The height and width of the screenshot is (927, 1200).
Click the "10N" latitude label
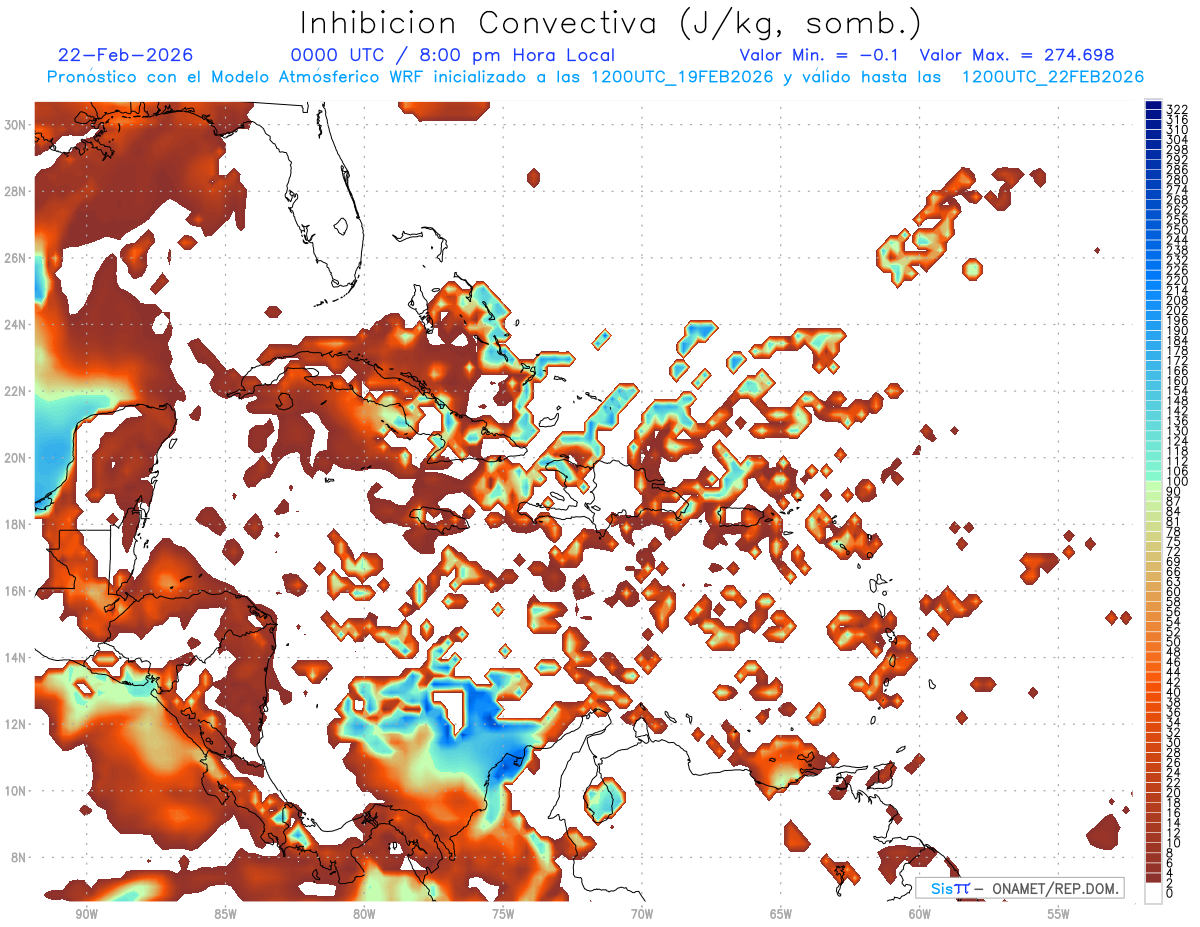(x=17, y=791)
